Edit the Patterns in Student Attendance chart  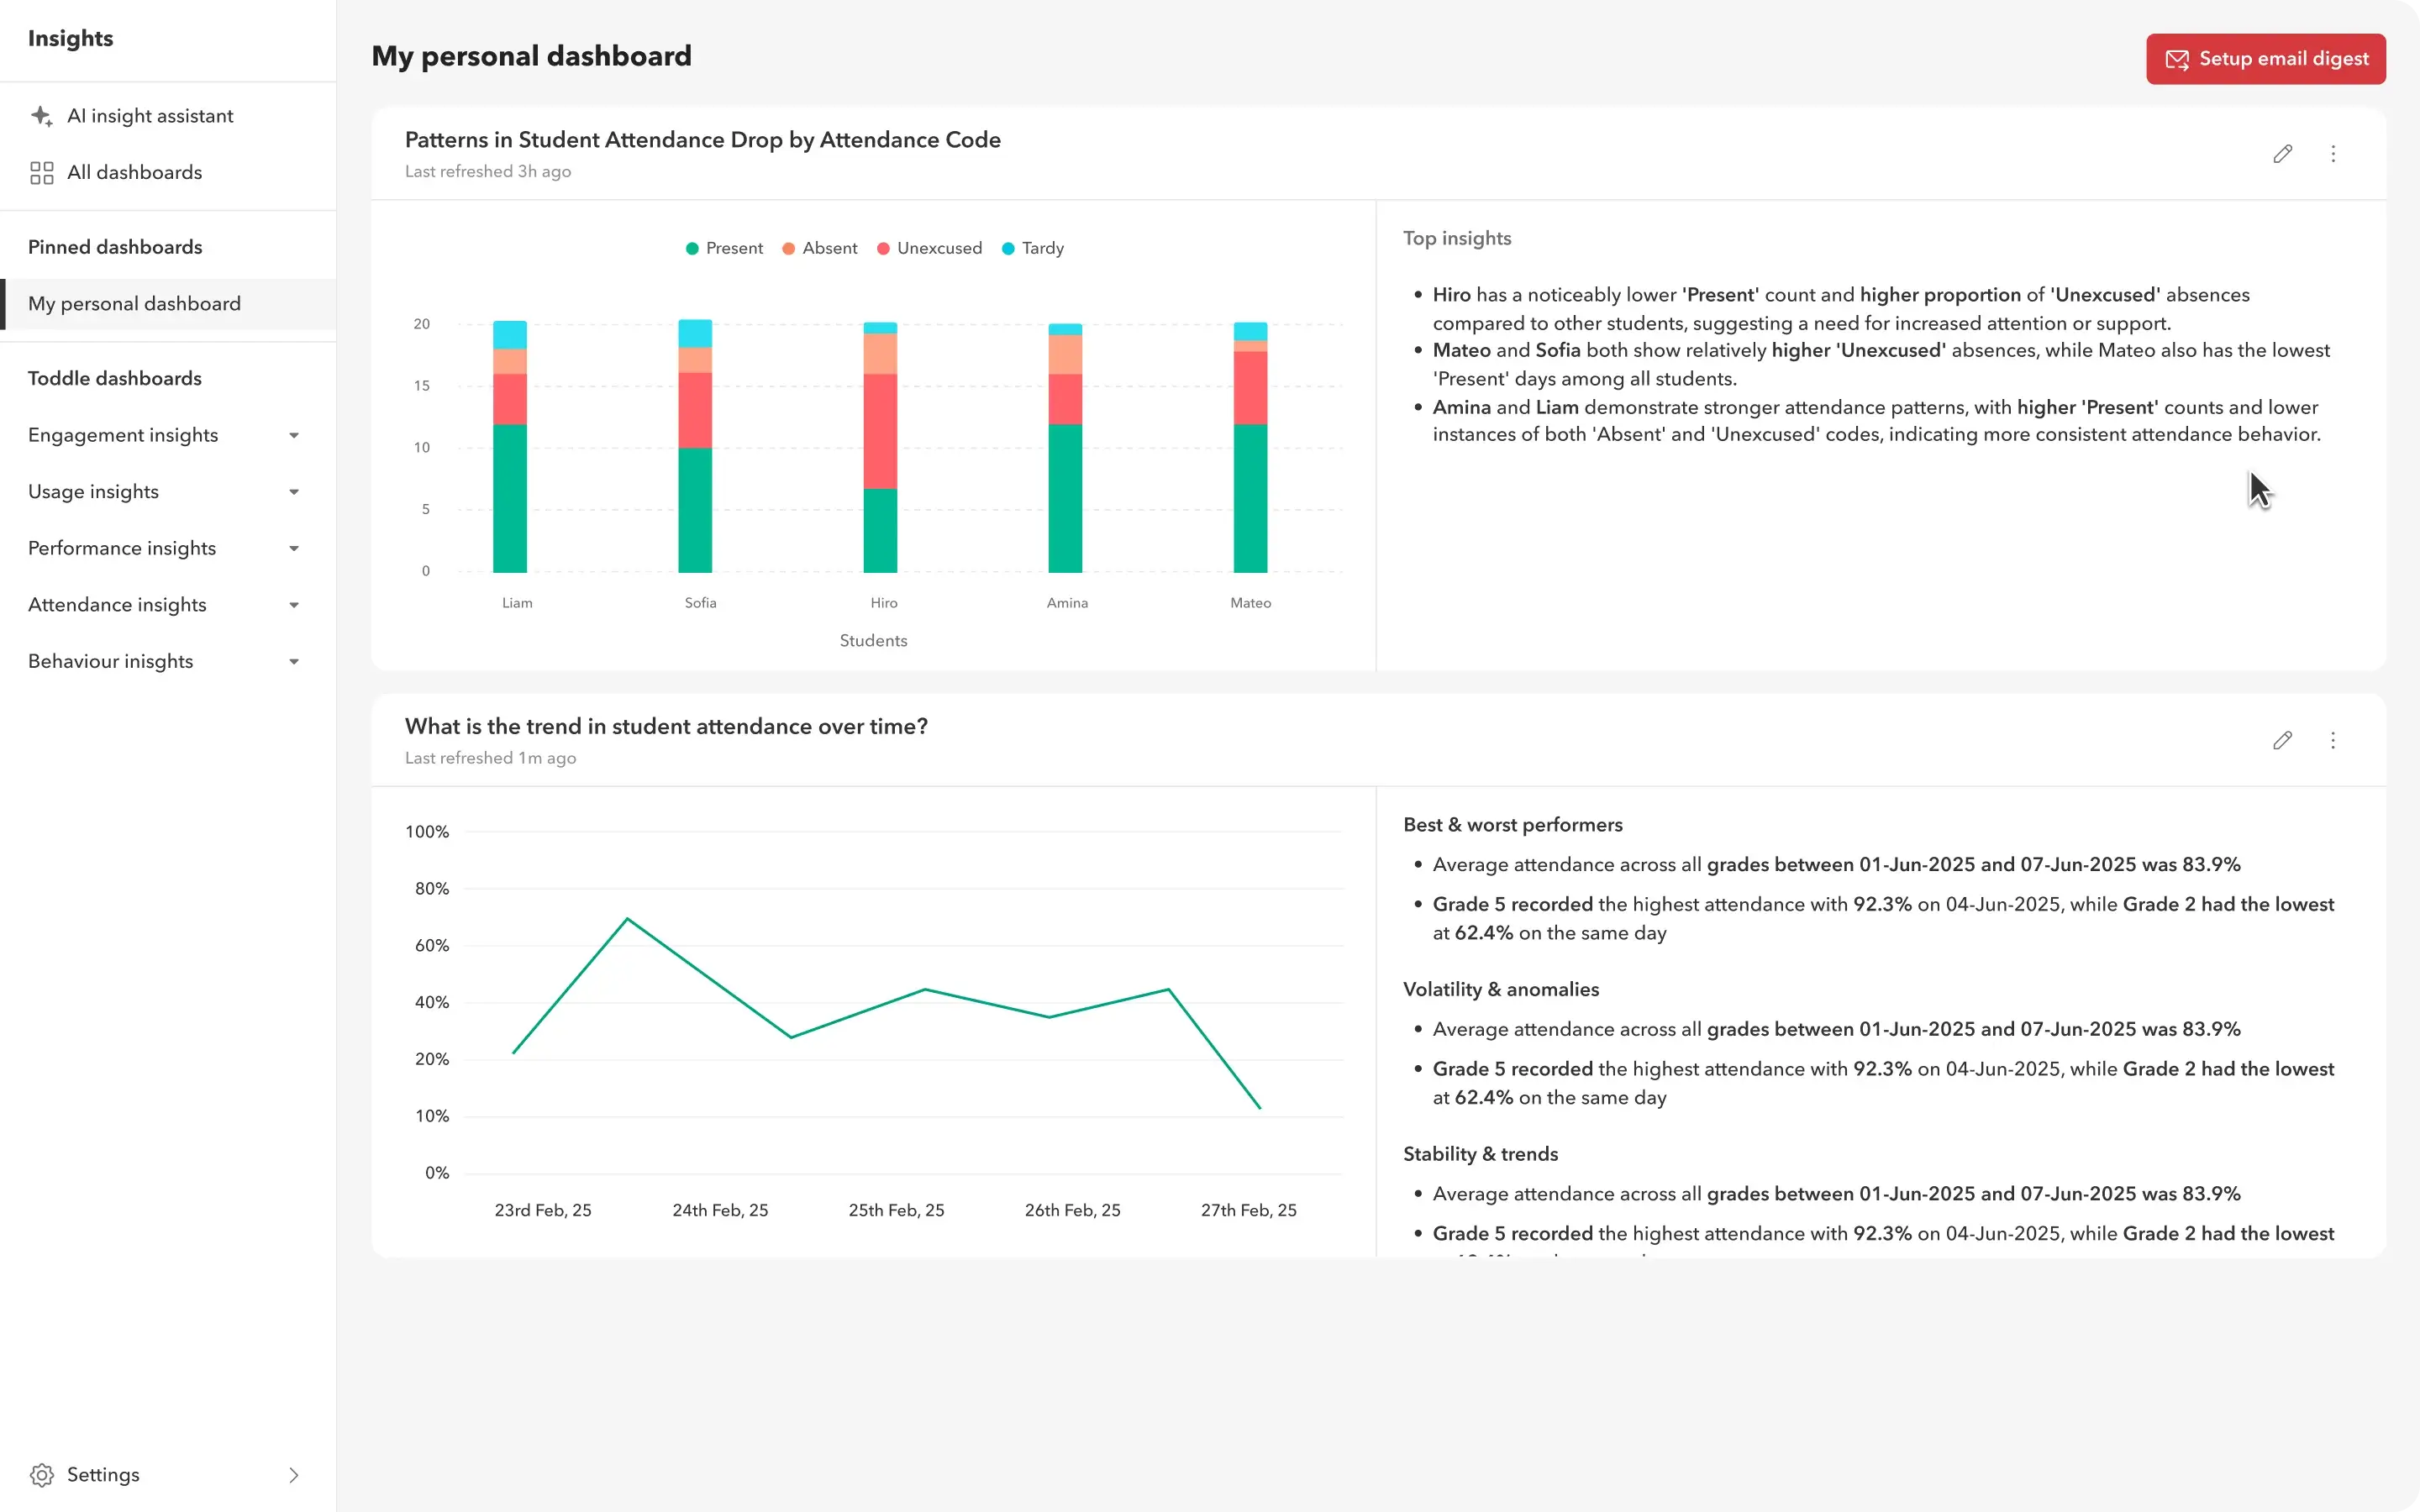click(x=2283, y=154)
